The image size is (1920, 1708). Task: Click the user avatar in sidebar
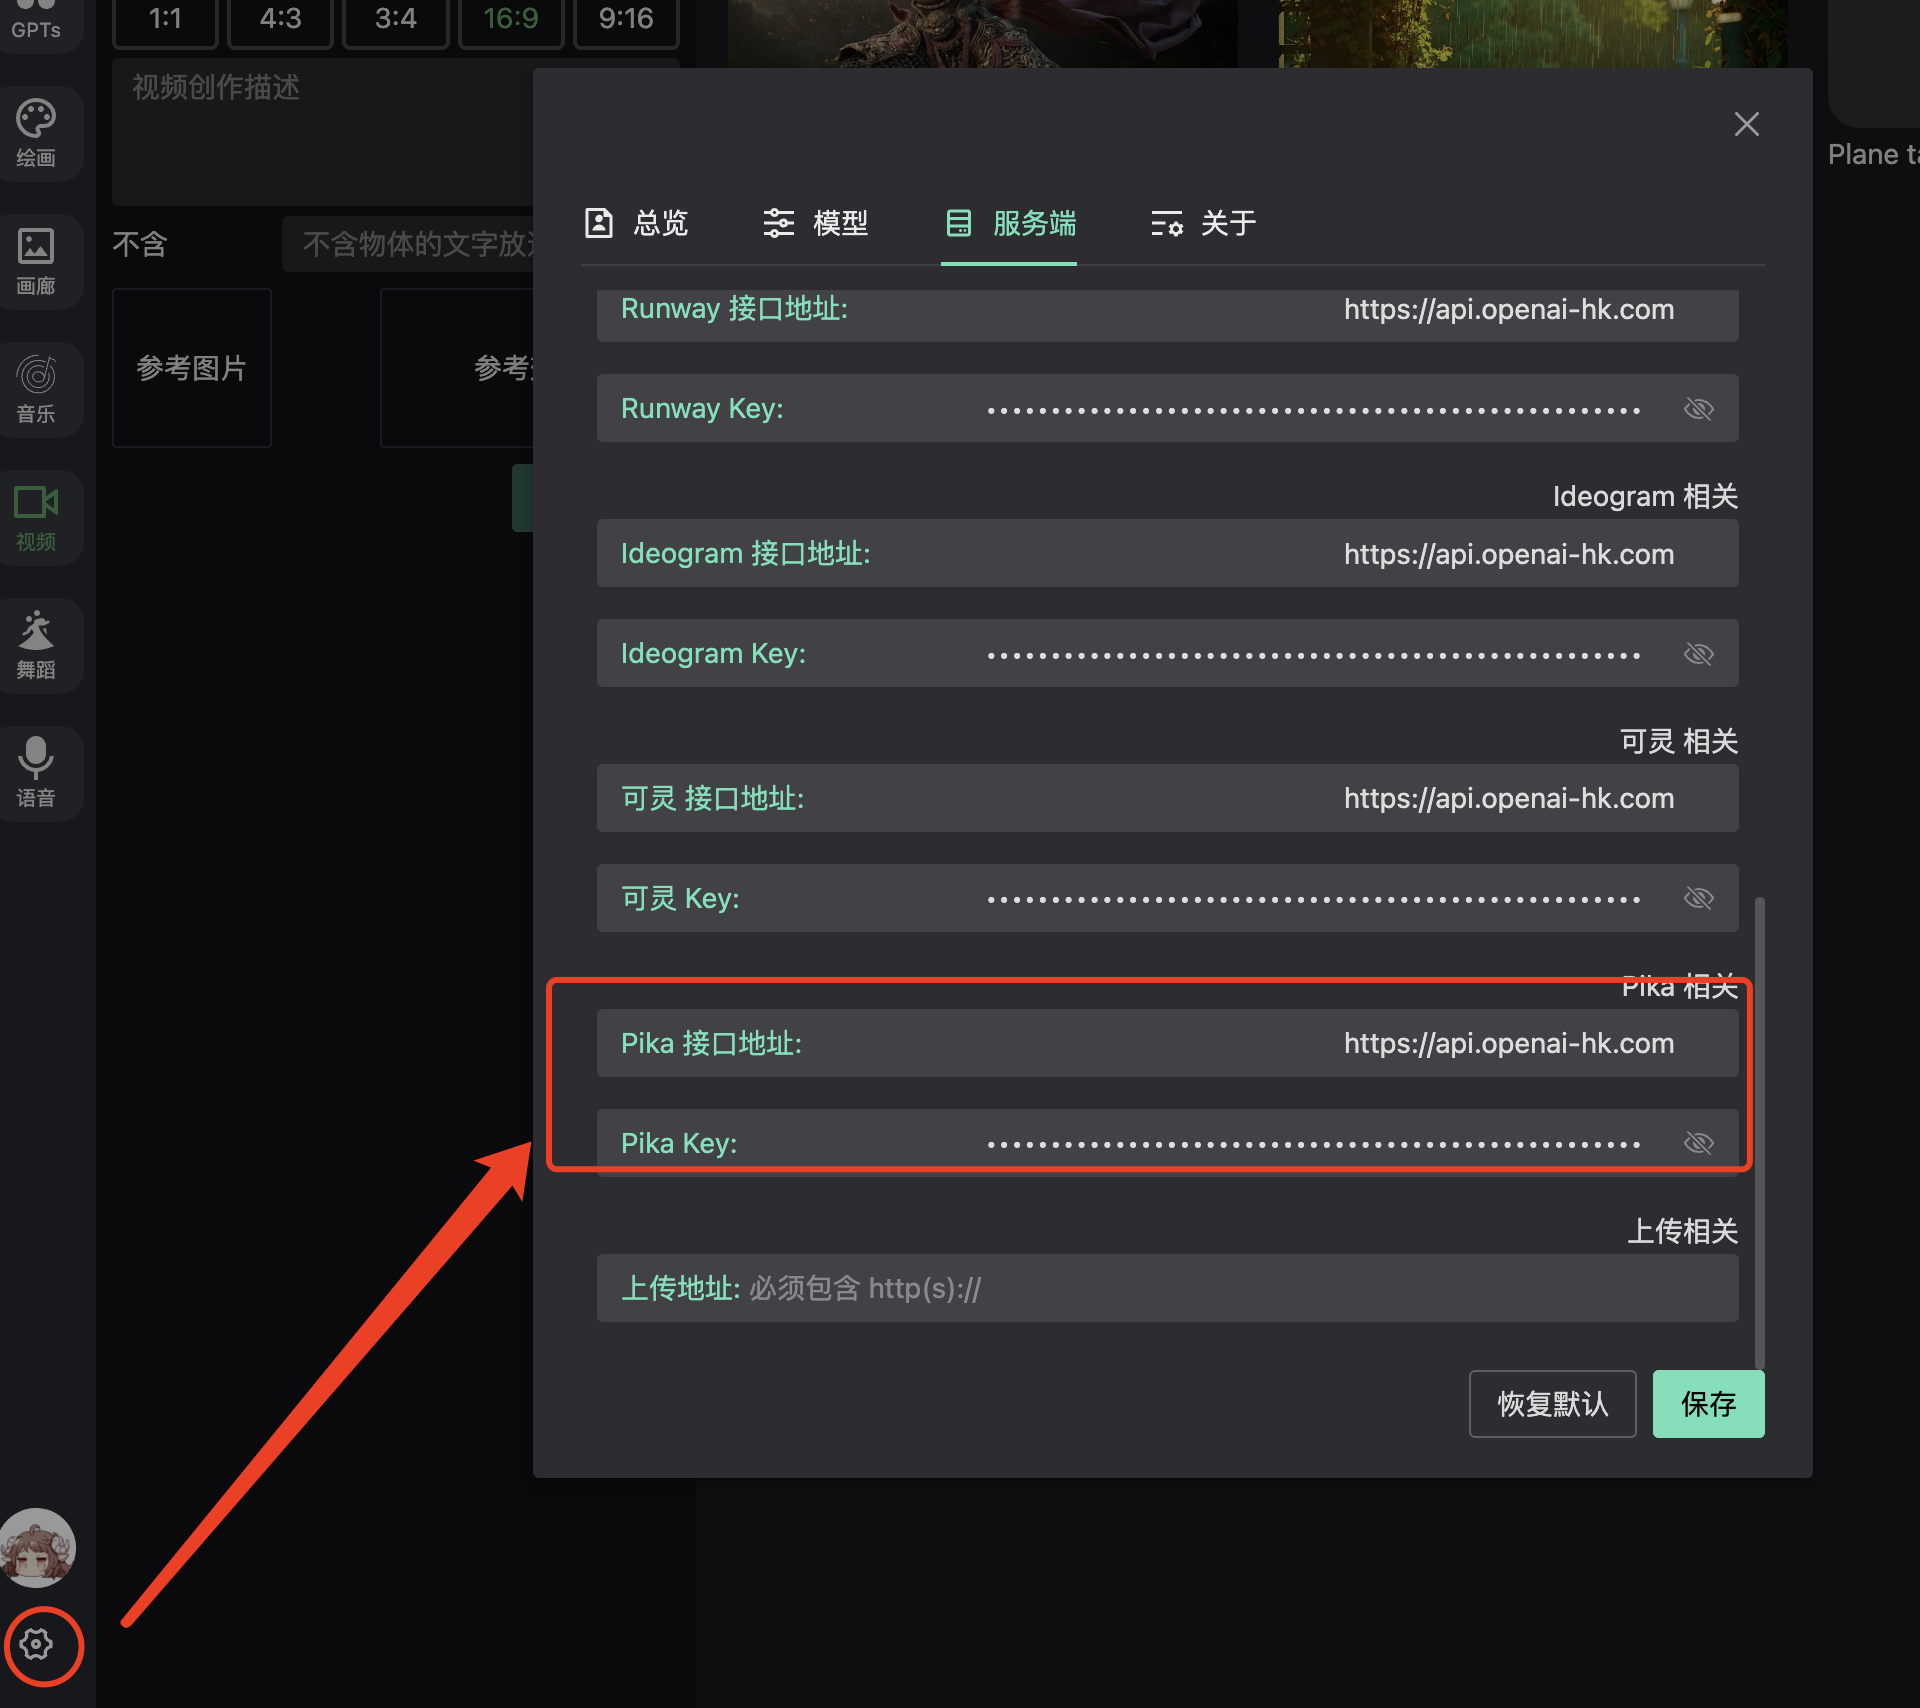coord(38,1547)
